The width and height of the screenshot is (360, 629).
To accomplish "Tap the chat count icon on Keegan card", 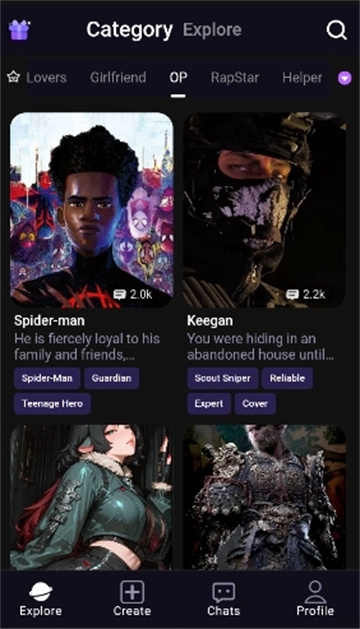I will click(x=292, y=295).
